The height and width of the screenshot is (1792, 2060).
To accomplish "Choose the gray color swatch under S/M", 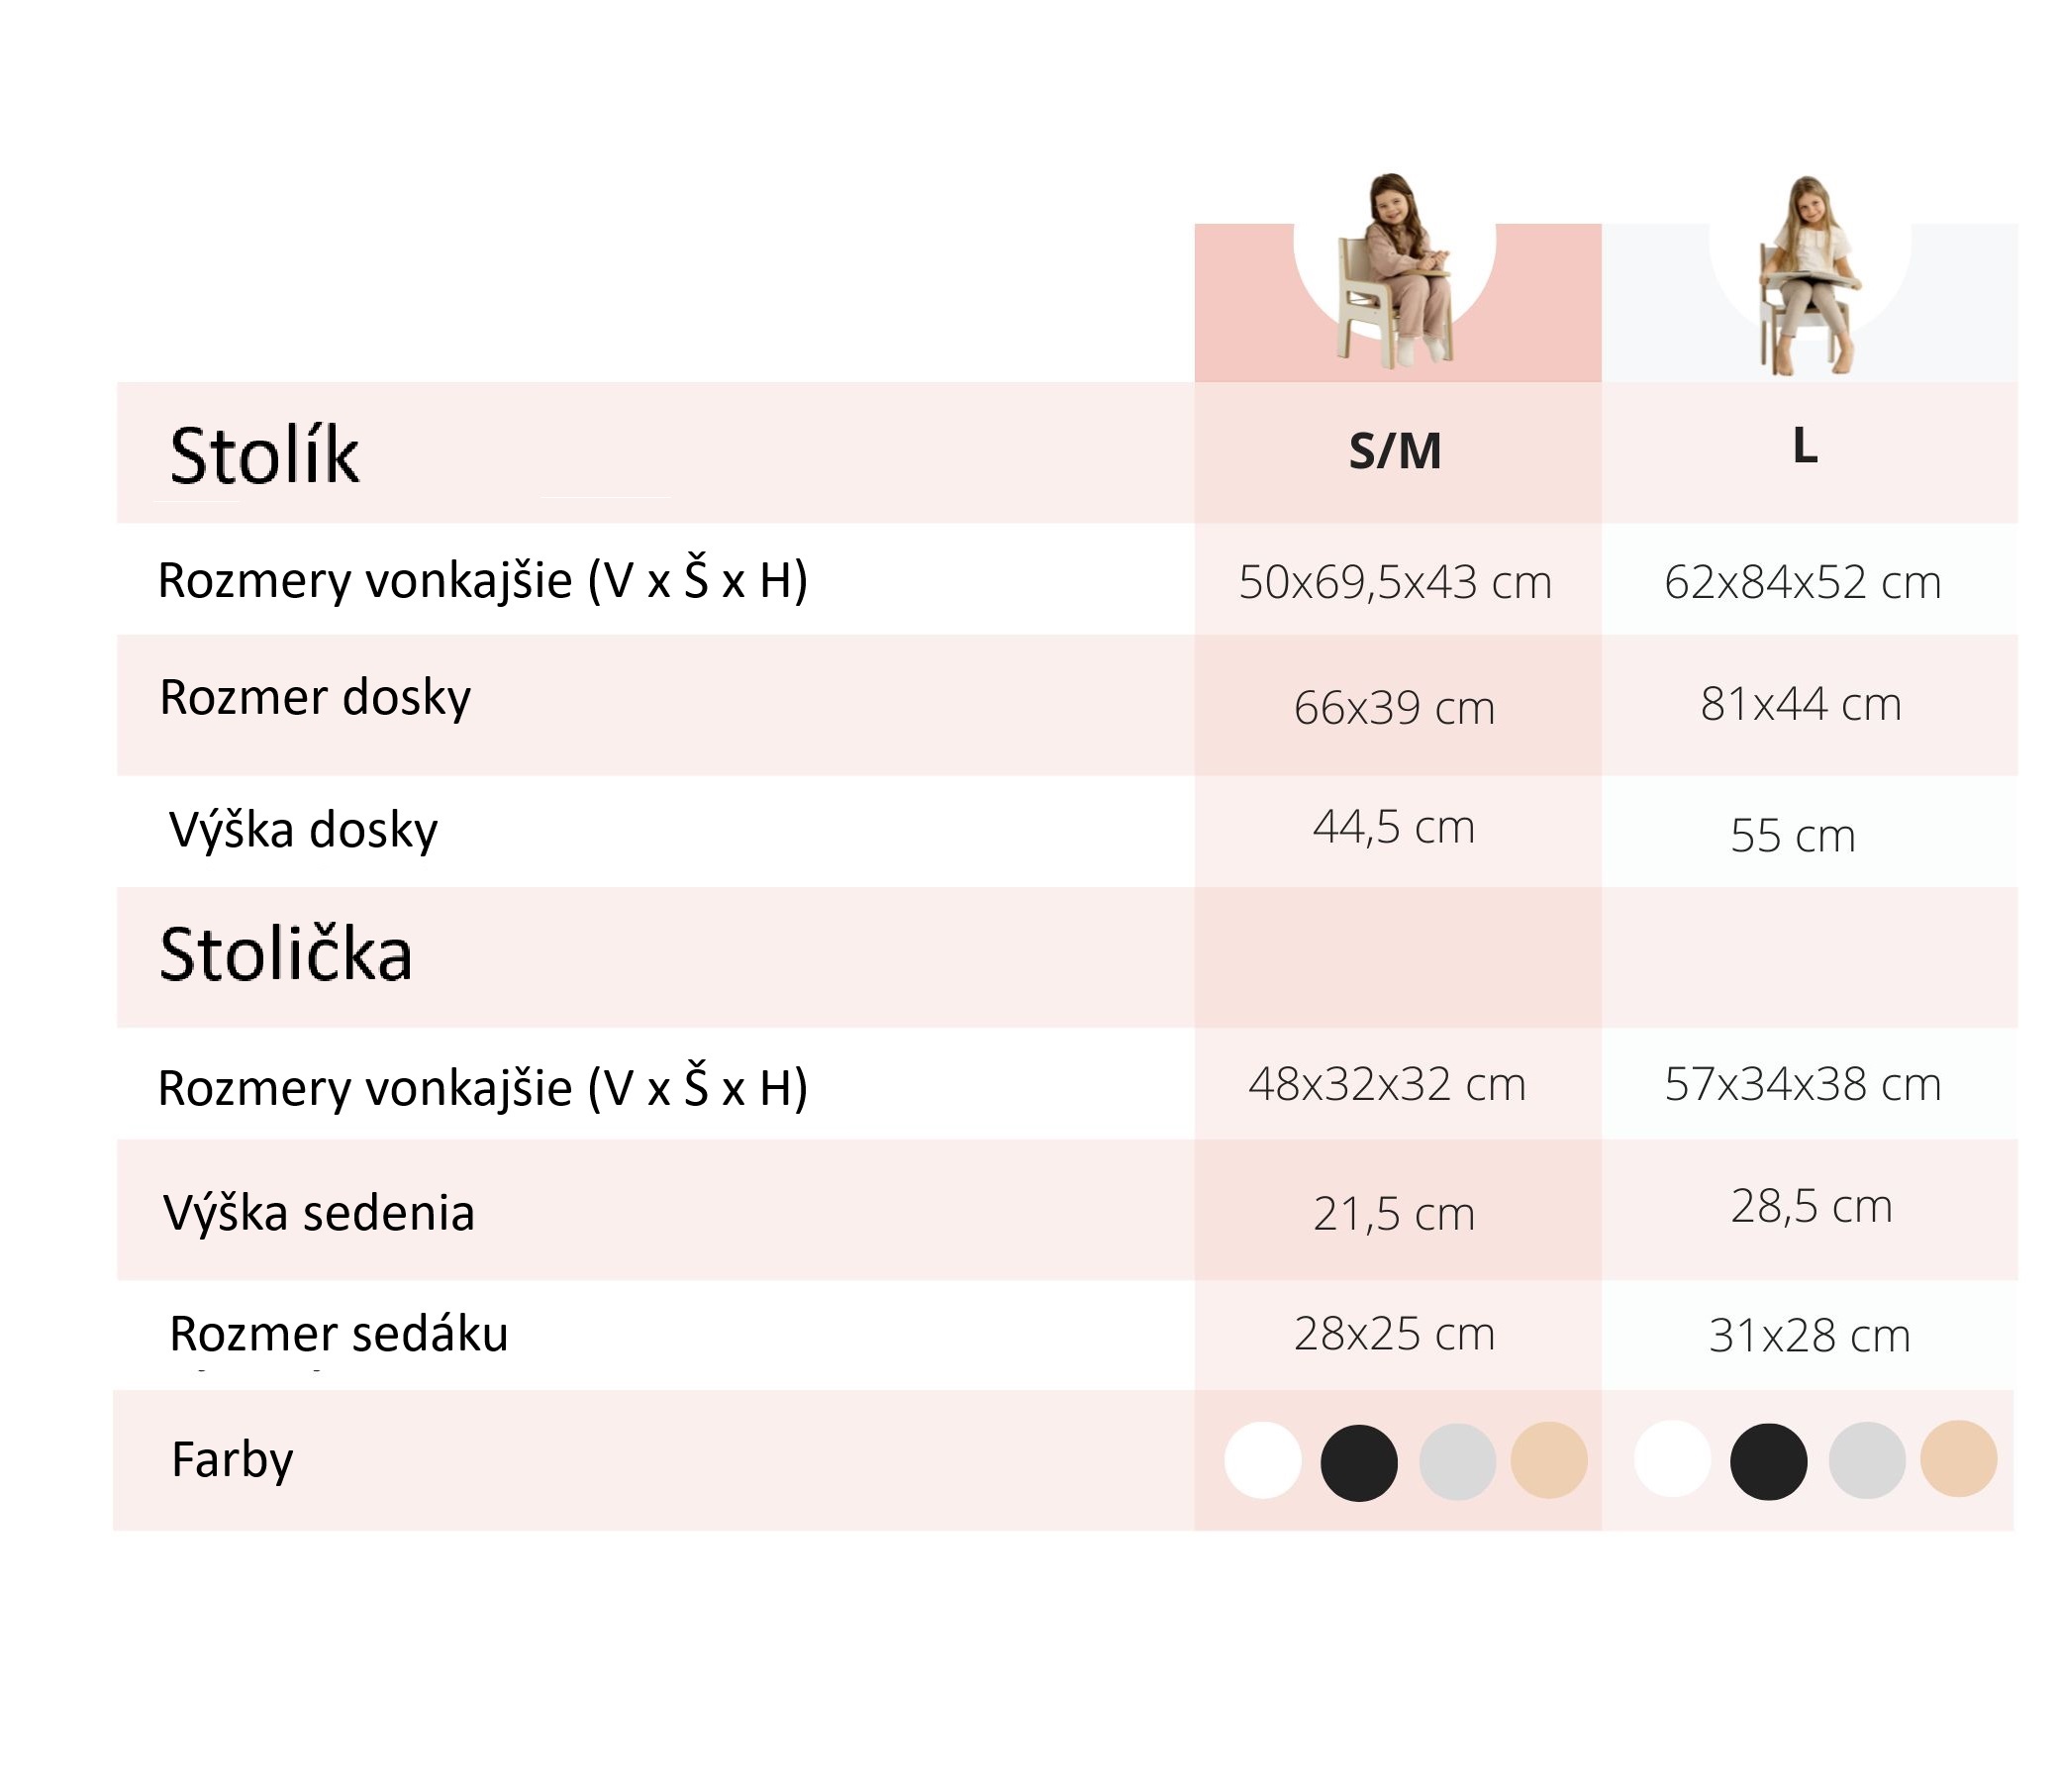I will [1457, 1462].
